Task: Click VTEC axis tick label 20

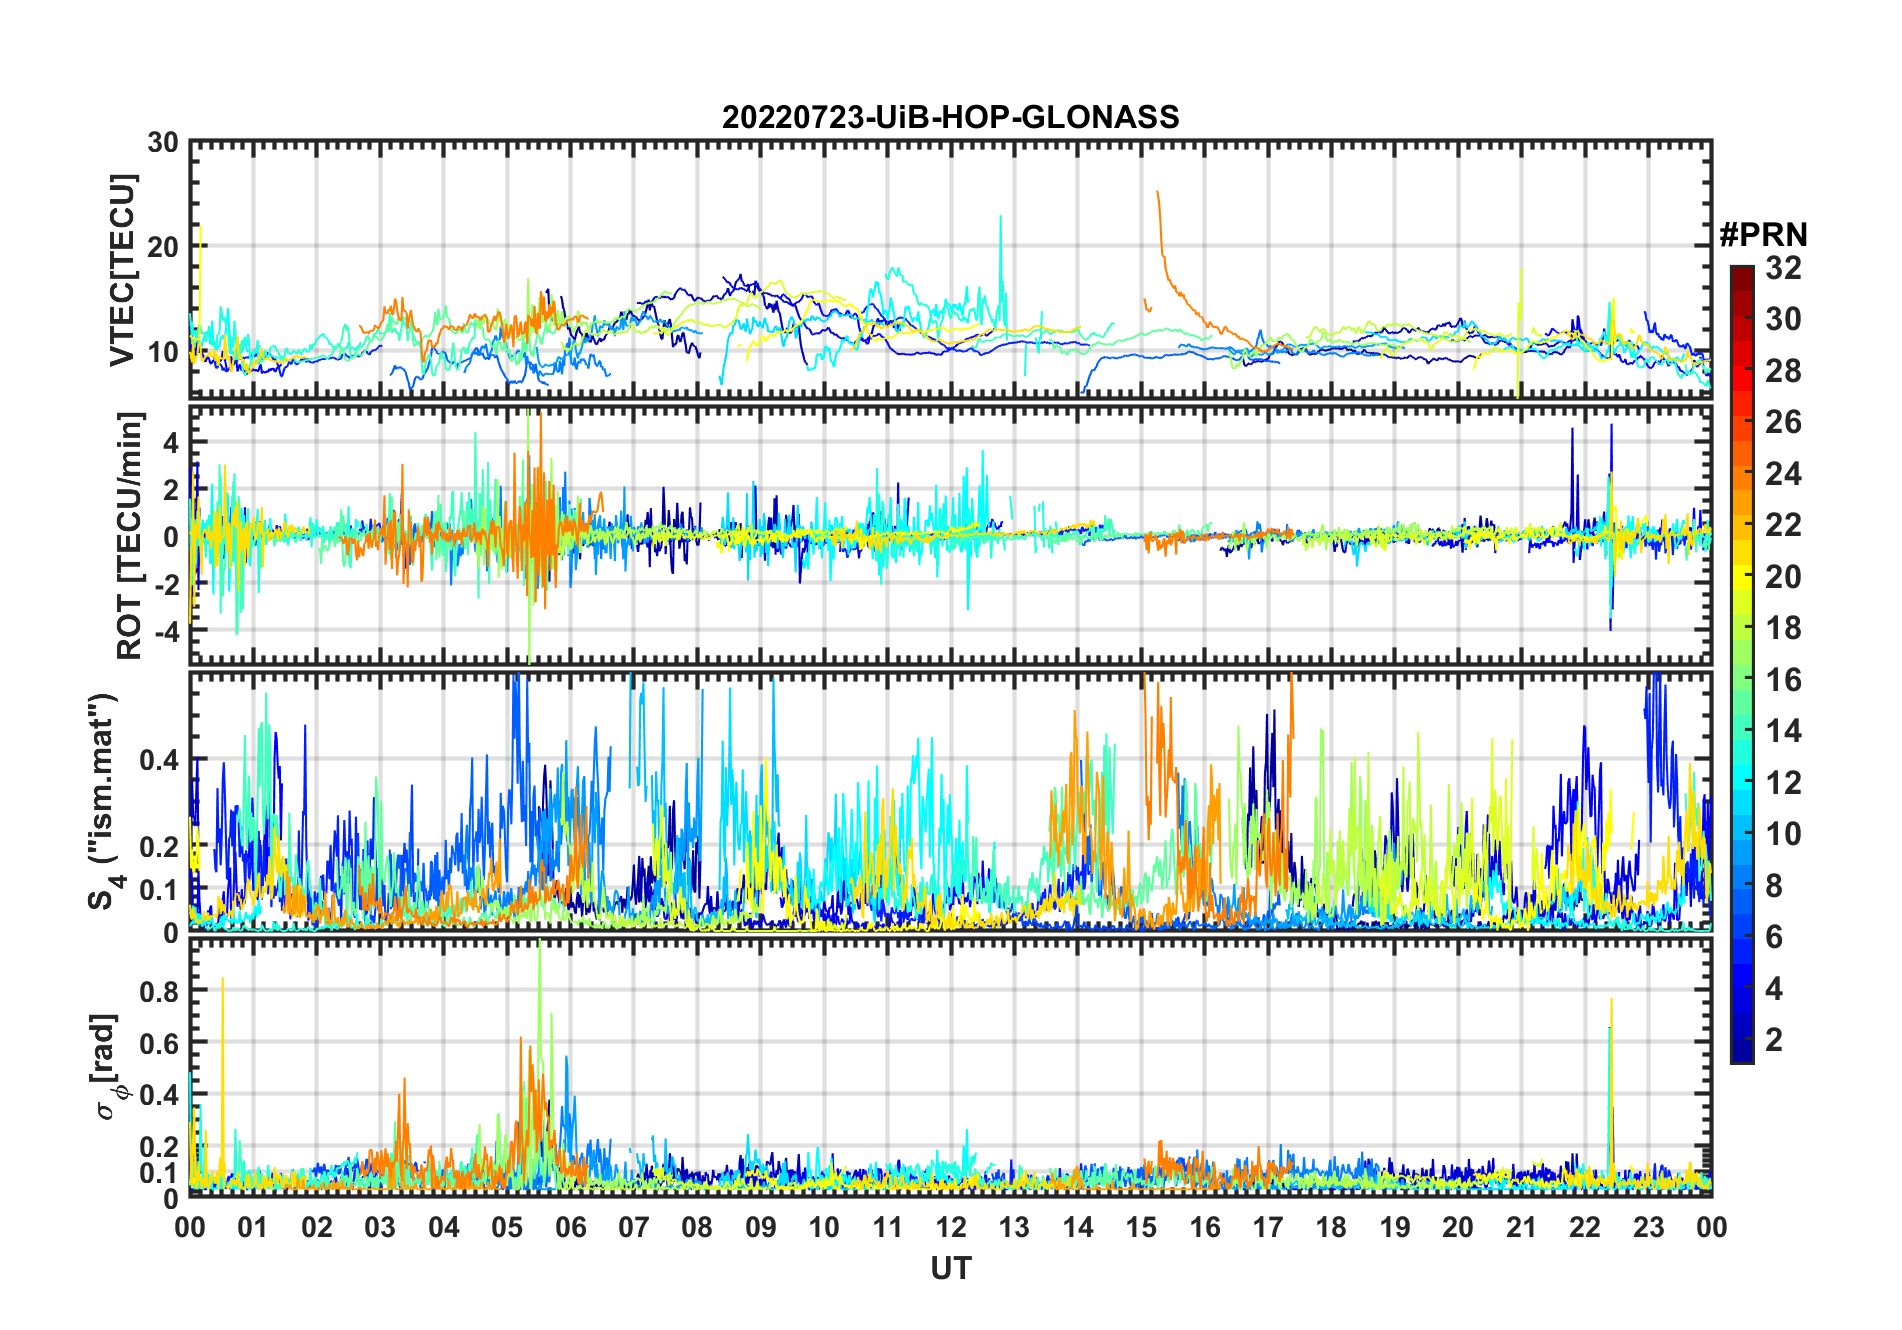Action: point(163,246)
